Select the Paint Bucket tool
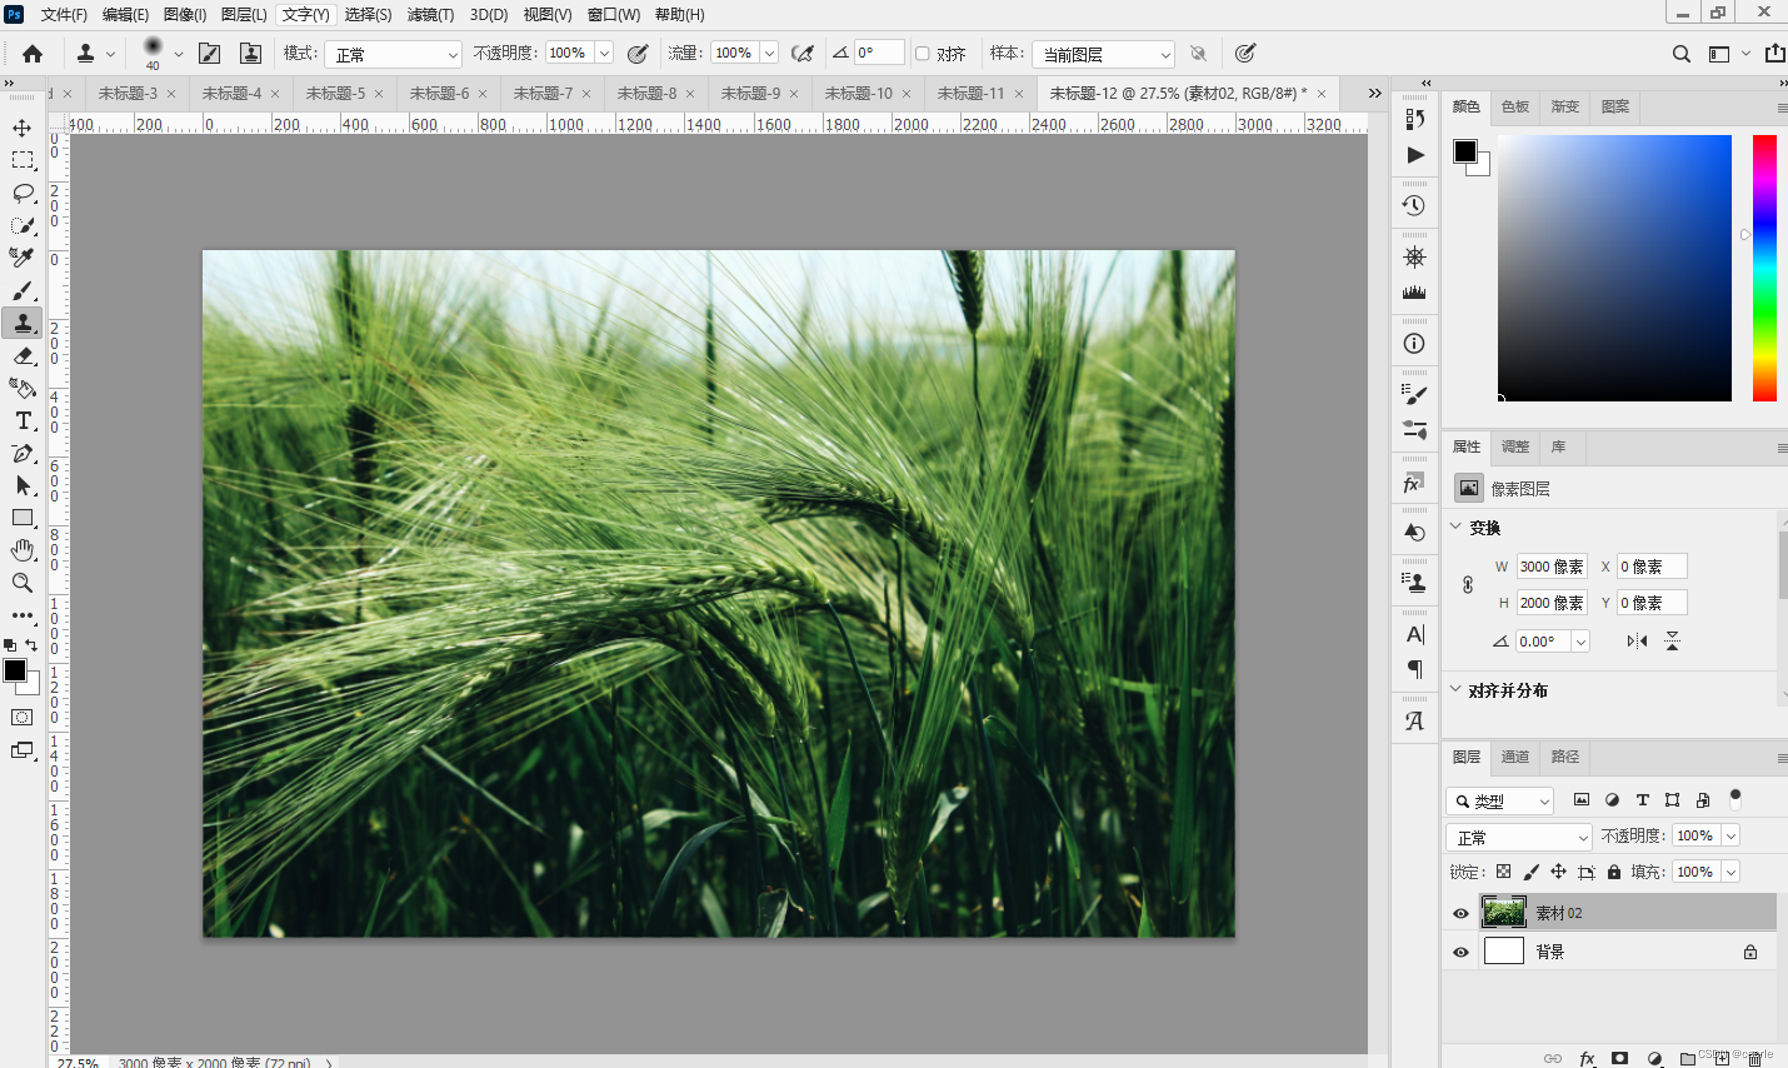 (x=22, y=388)
